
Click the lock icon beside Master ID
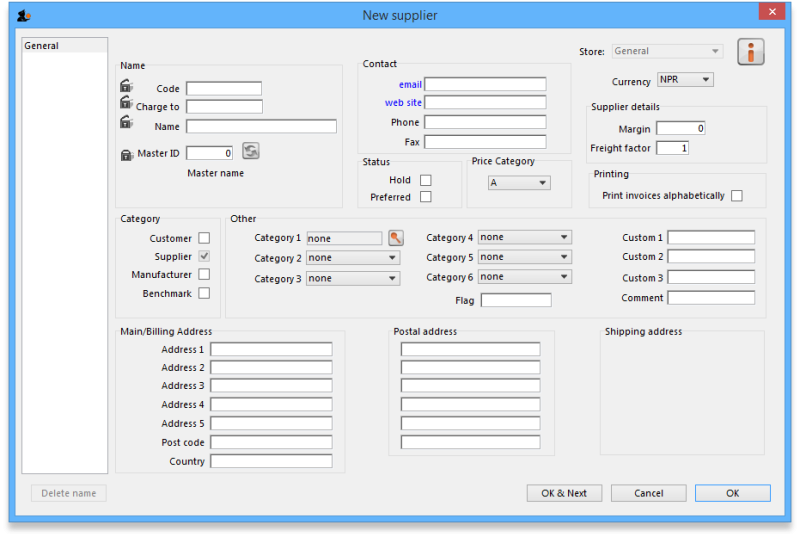pyautogui.click(x=127, y=154)
